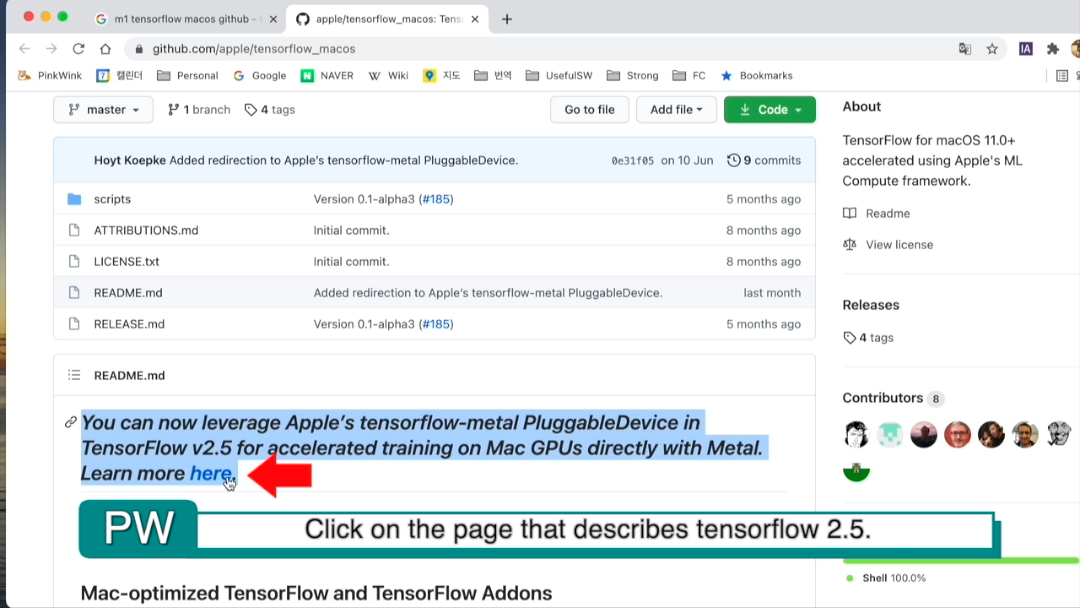This screenshot has height=608, width=1080.
Task: Open first contributor avatar
Action: pyautogui.click(x=856, y=434)
